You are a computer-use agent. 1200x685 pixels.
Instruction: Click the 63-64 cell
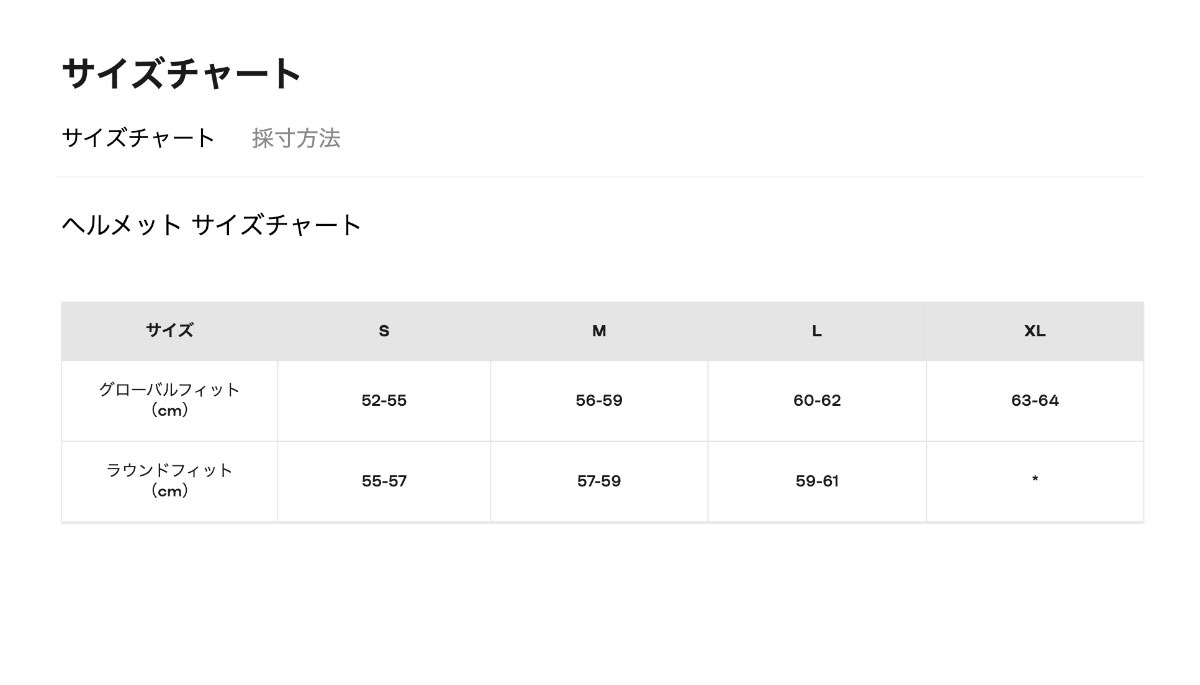tap(1035, 401)
